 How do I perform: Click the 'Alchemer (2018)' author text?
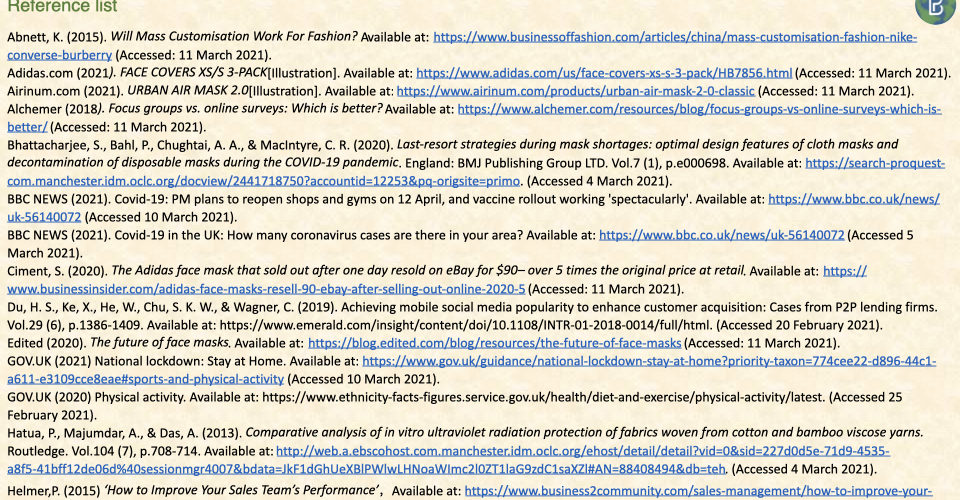pyautogui.click(x=54, y=110)
